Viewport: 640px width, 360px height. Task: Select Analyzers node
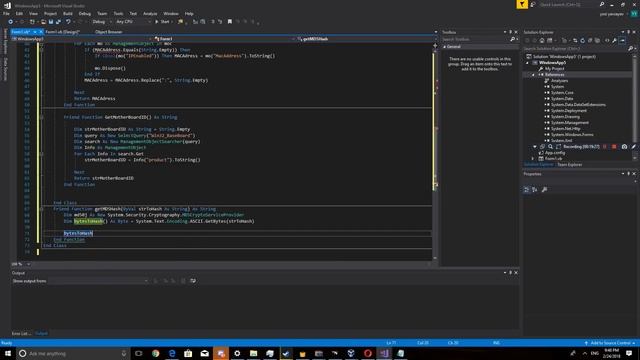click(x=559, y=81)
